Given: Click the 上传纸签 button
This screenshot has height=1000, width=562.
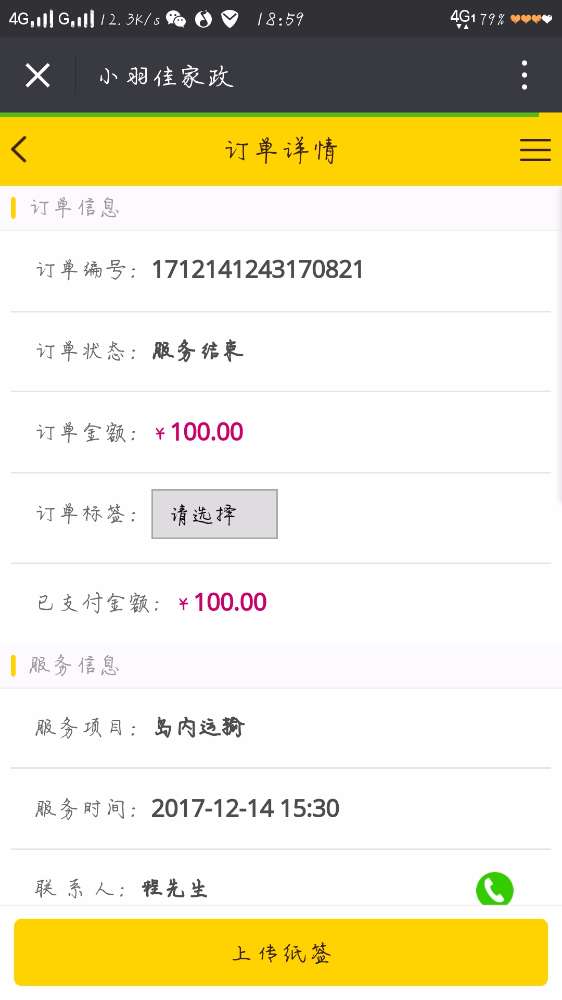Looking at the screenshot, I should point(281,952).
